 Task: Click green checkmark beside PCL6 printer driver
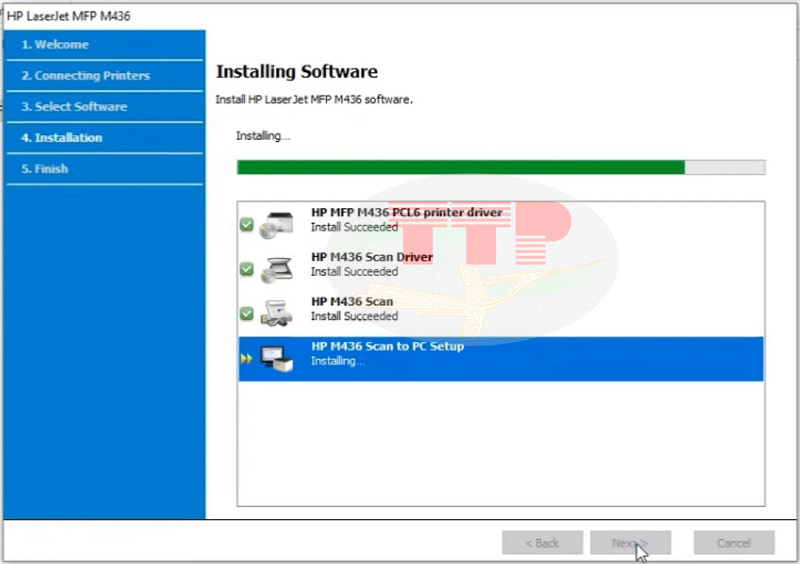click(247, 225)
